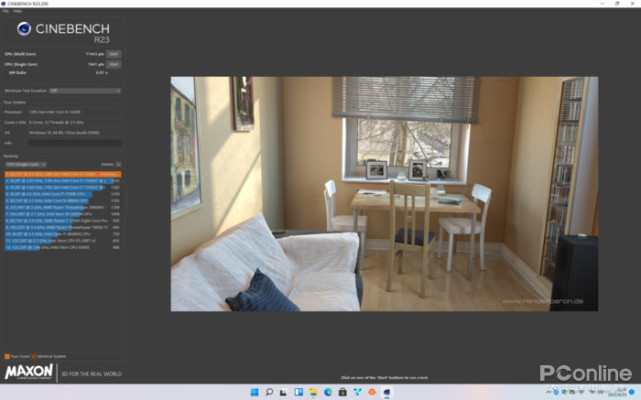Open Task View from the taskbar
Viewport: 641px width, 400px height.
(283, 392)
